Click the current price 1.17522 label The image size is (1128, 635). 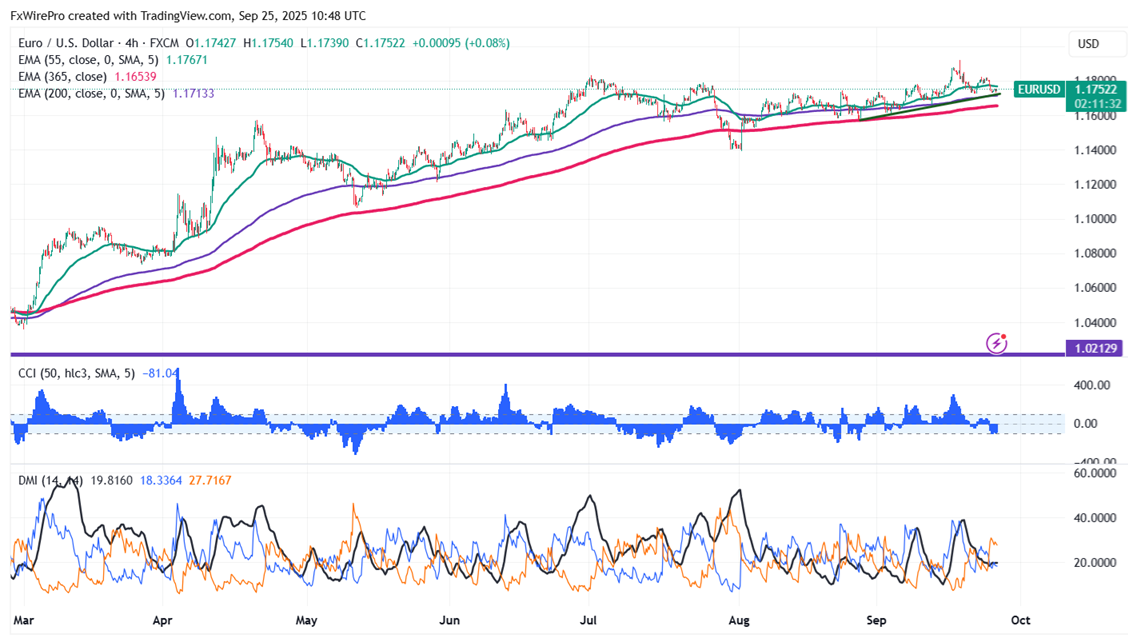(x=1096, y=89)
